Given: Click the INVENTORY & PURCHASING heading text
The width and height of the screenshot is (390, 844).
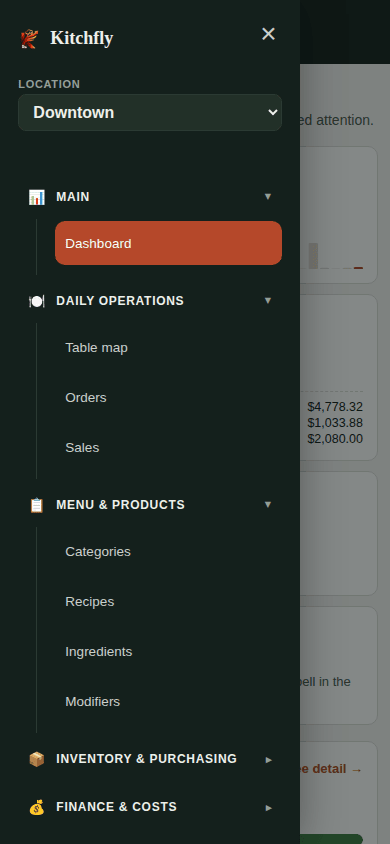Looking at the screenshot, I should (x=146, y=759).
